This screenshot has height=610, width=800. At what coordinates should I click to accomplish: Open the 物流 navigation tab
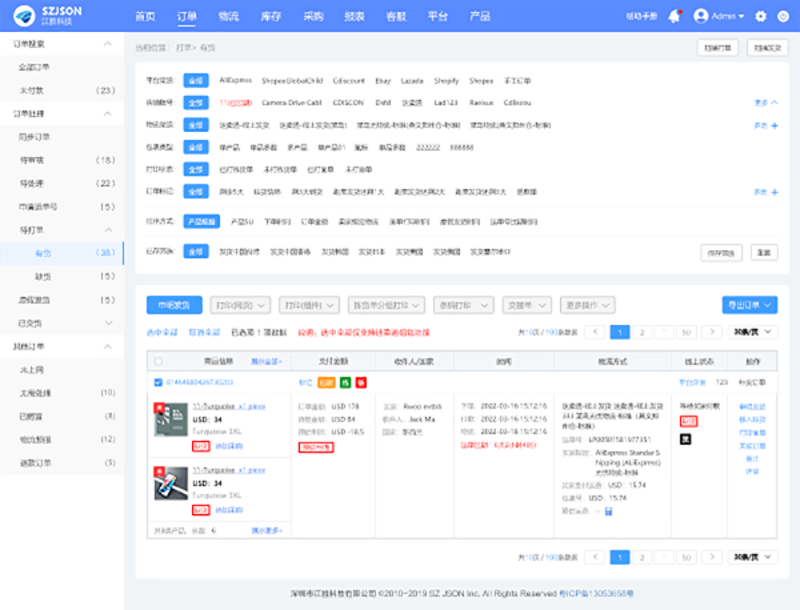[229, 16]
